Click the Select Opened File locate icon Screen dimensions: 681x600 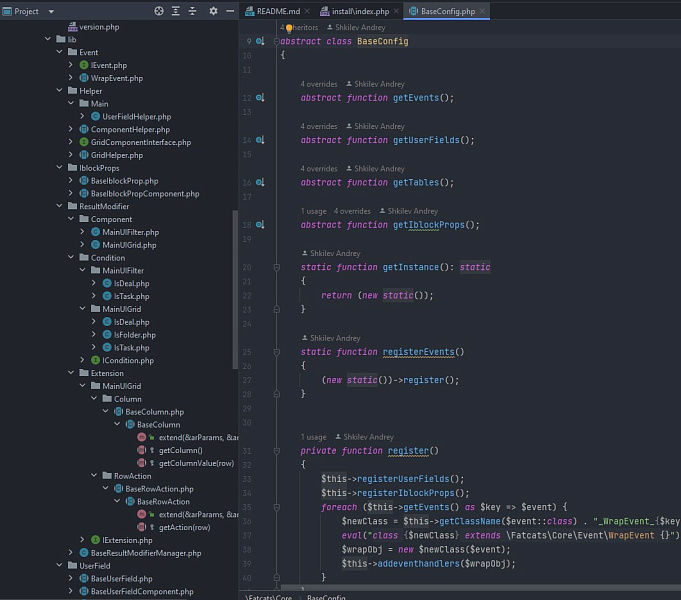[x=159, y=11]
